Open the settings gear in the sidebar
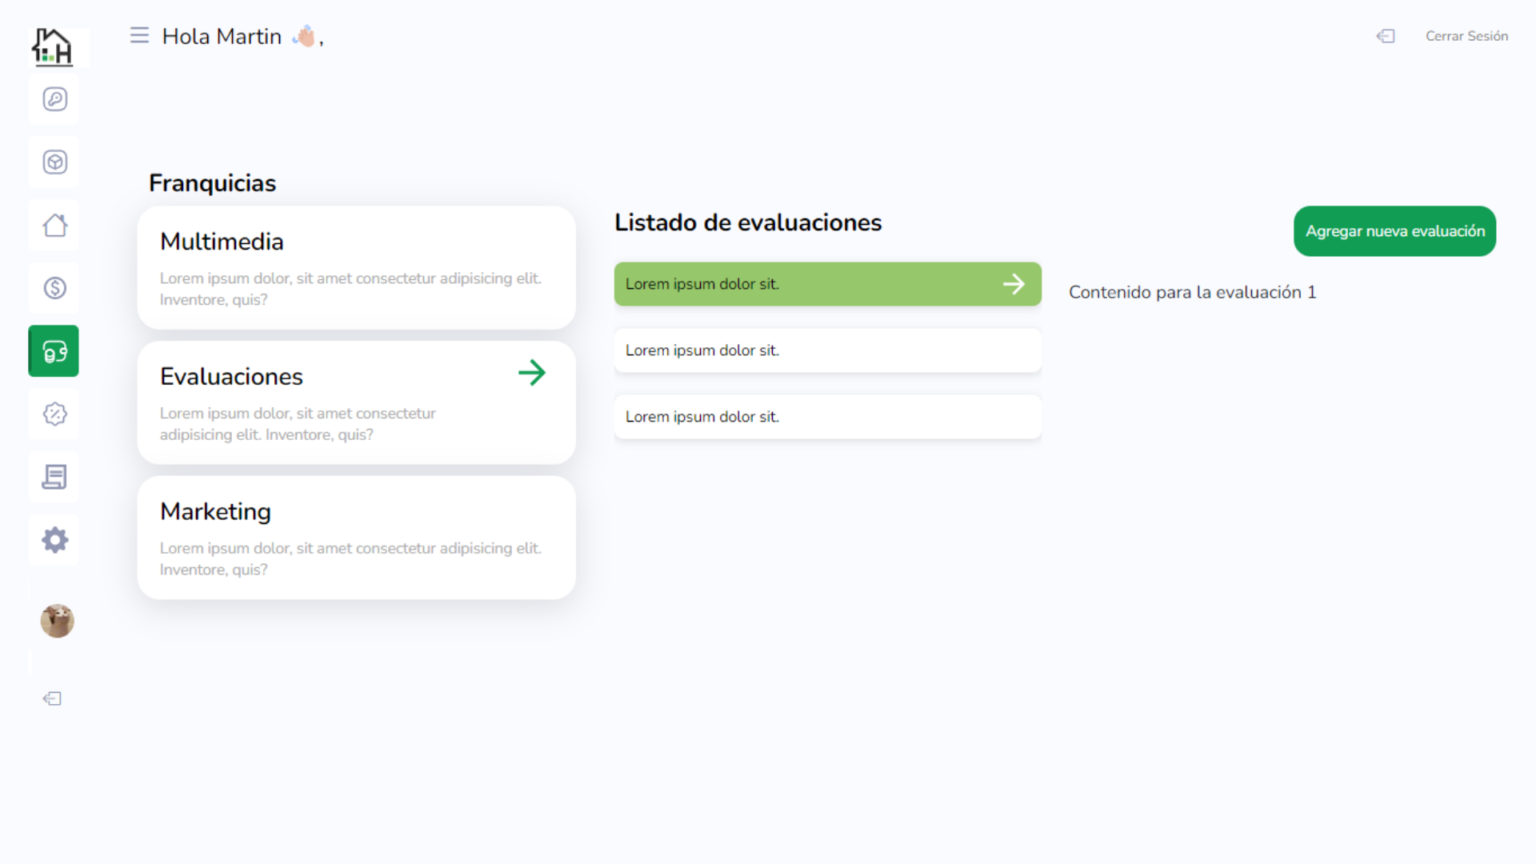Viewport: 1536px width, 864px height. pos(54,540)
